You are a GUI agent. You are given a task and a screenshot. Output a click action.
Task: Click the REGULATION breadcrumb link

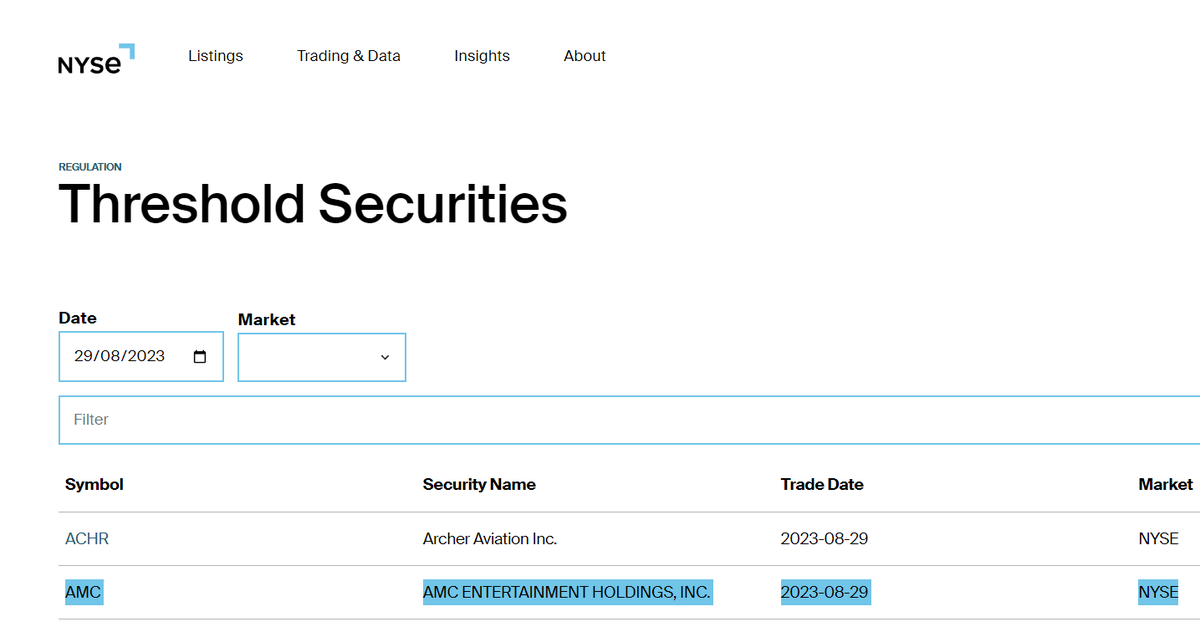point(90,167)
